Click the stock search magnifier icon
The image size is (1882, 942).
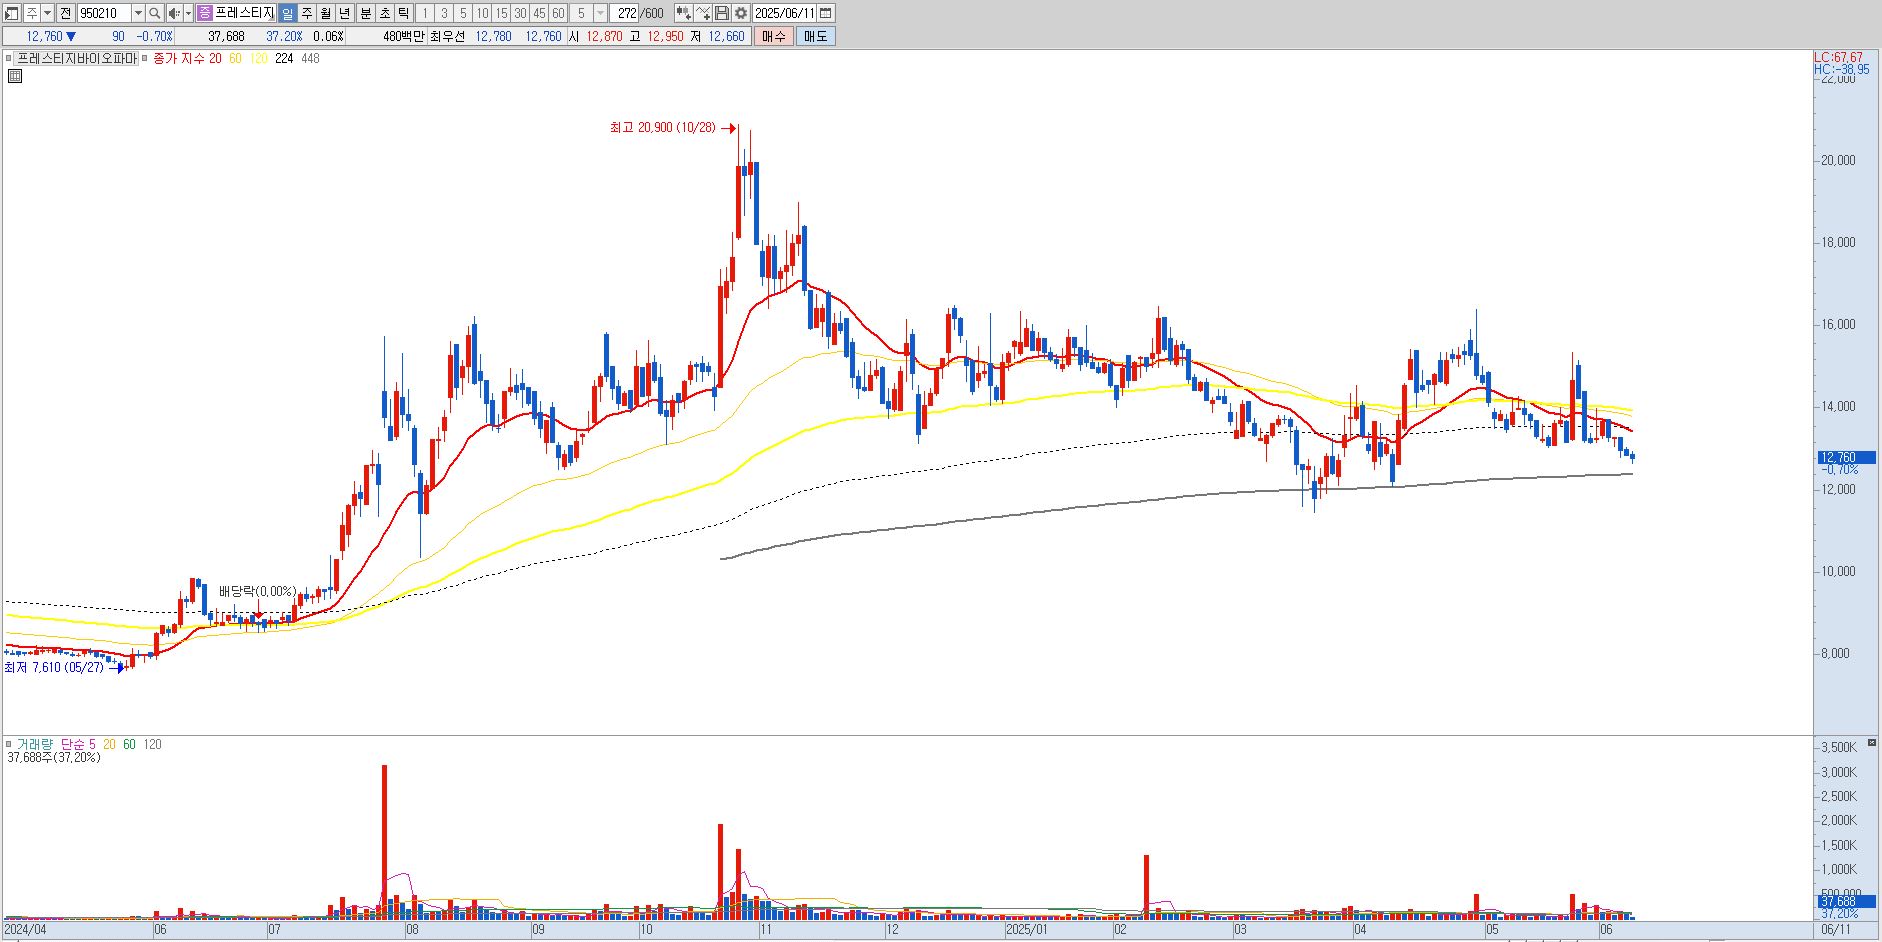(x=155, y=13)
